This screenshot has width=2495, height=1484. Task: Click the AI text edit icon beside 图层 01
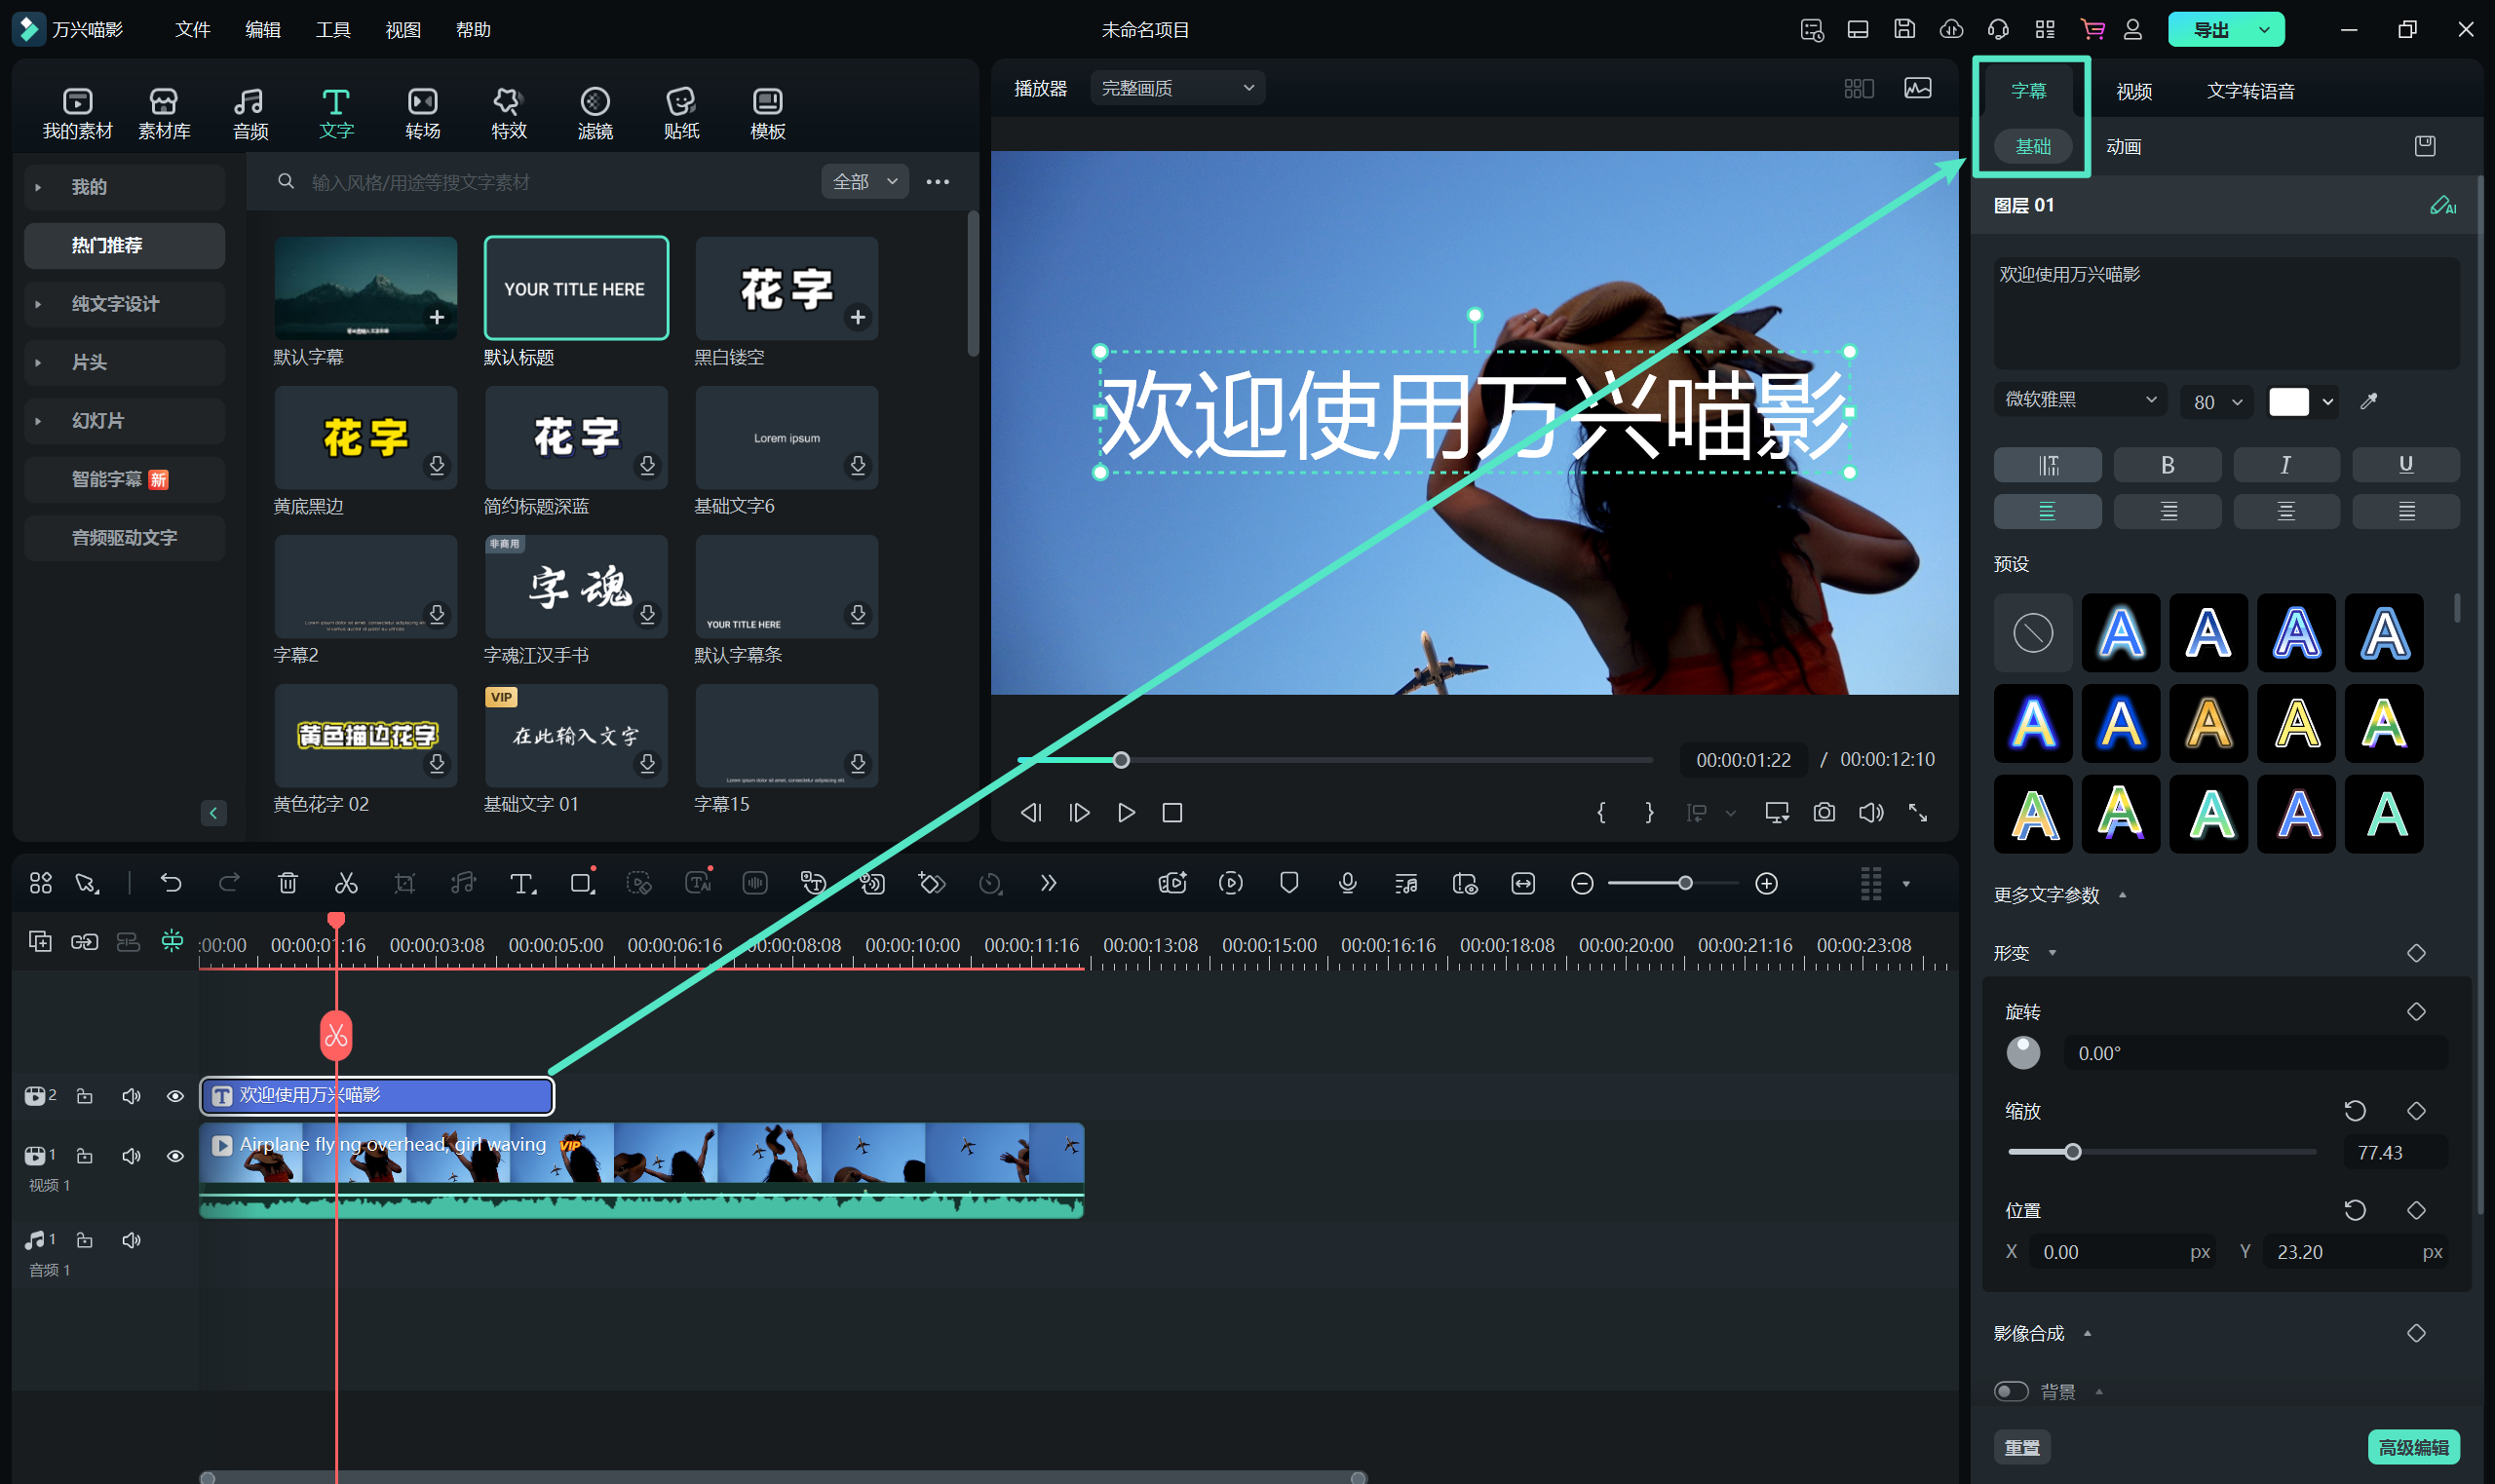[2442, 205]
